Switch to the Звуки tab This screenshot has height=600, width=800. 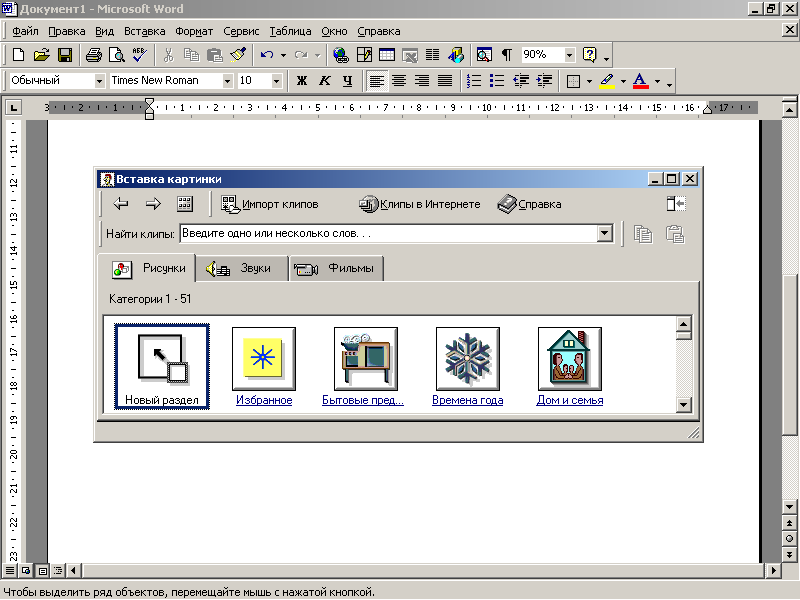tap(242, 268)
